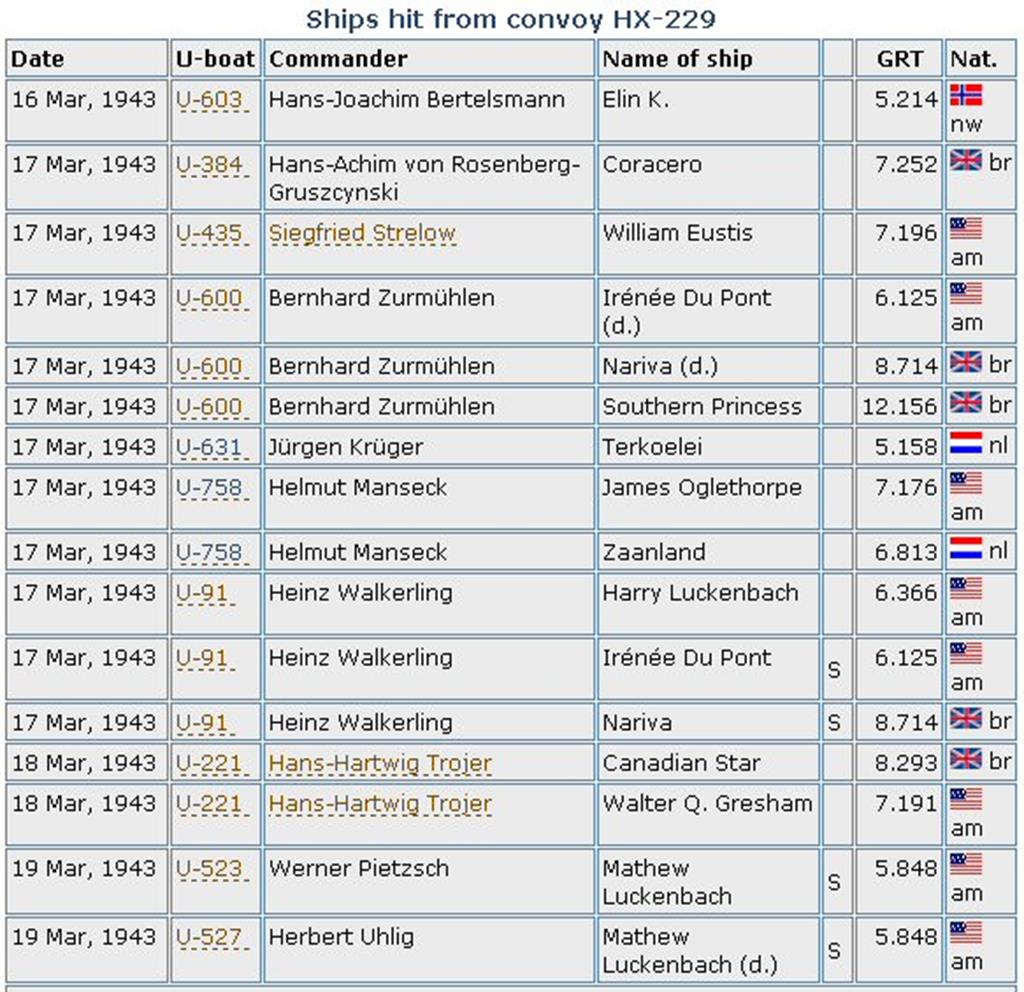Click the American flag for Walter Q. Gresham
Screen dimensions: 1024x992
965,800
